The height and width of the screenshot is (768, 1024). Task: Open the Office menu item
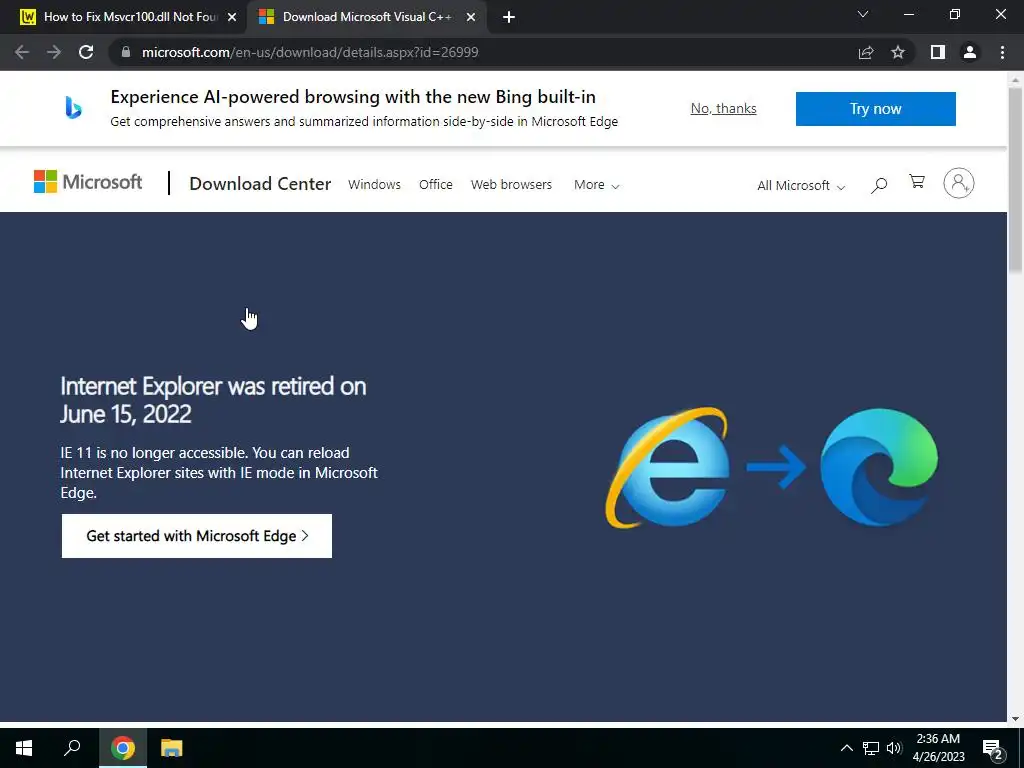coord(436,185)
